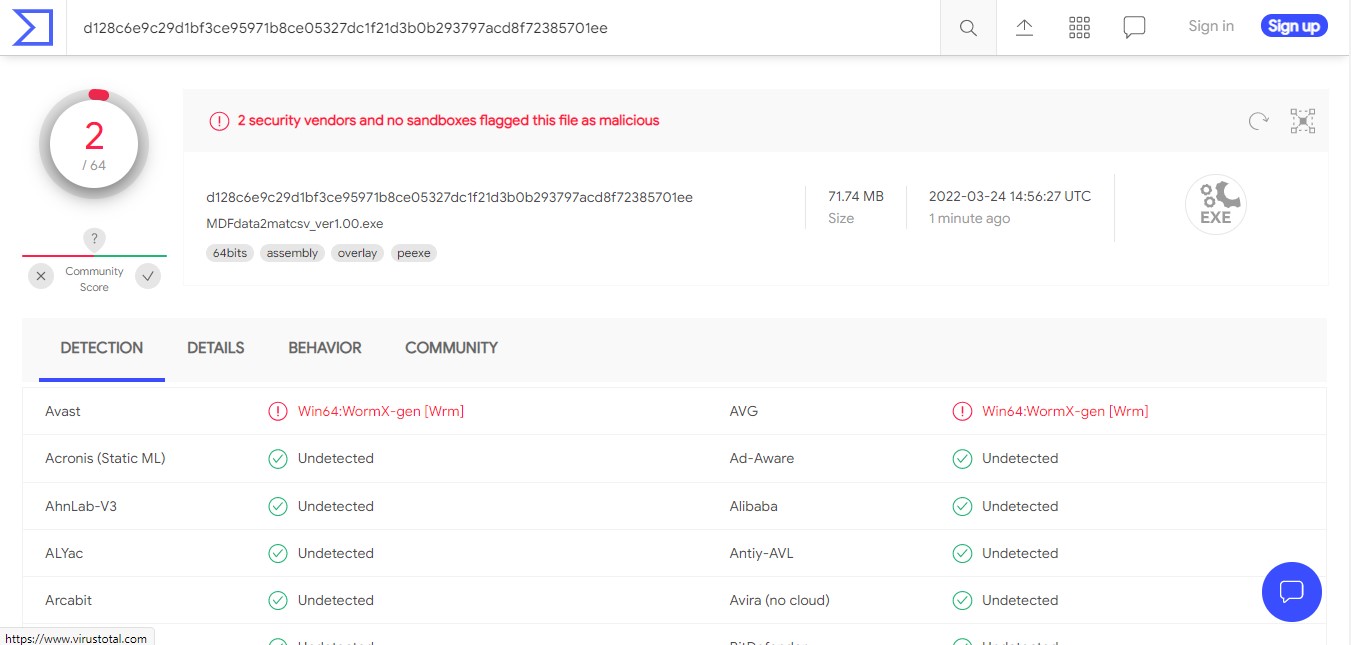This screenshot has height=645, width=1351.
Task: Click Avast malicious warning icon
Action: [x=278, y=411]
